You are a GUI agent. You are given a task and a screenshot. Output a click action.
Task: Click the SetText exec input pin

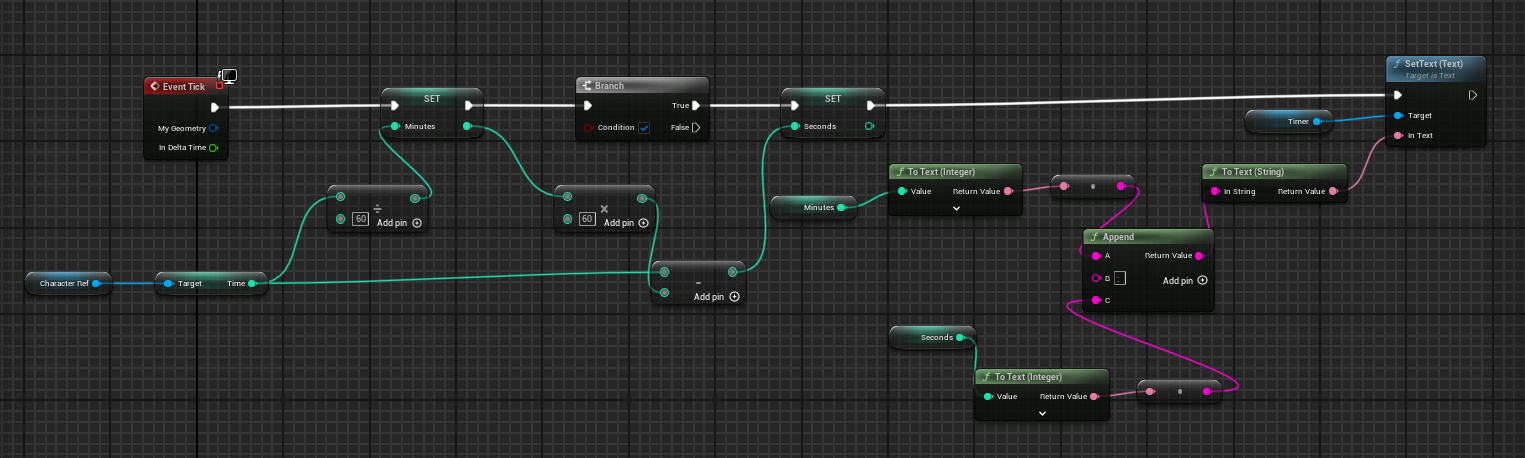pos(1398,95)
